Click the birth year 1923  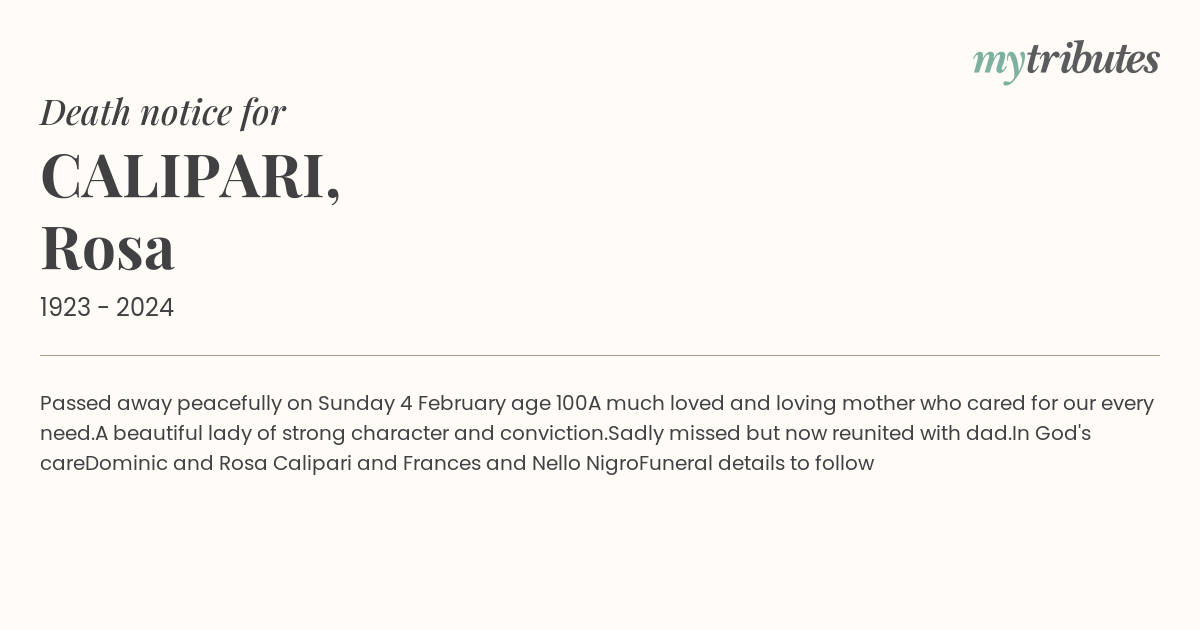pyautogui.click(x=65, y=308)
